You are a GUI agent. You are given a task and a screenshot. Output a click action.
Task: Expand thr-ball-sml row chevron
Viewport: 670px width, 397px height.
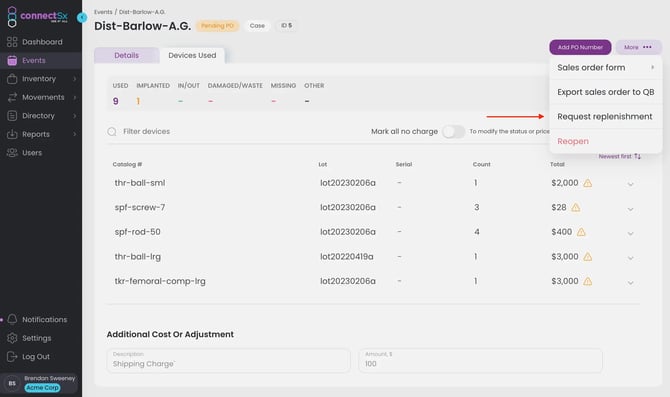pyautogui.click(x=630, y=184)
